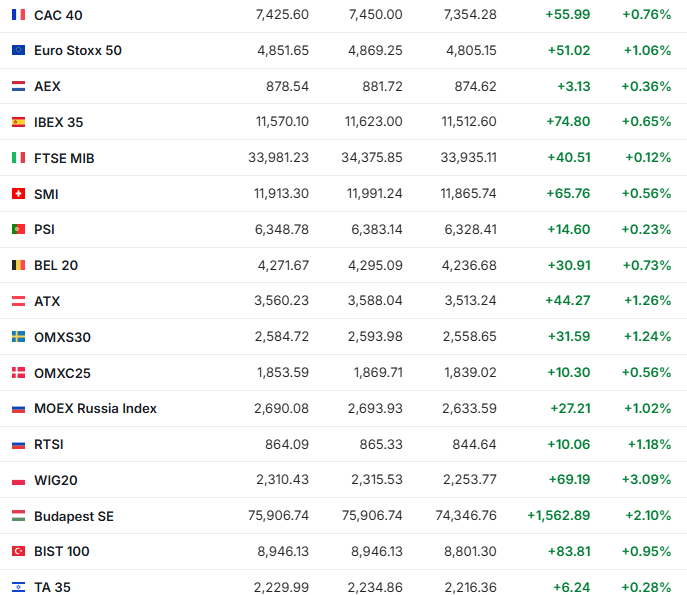Viewport: 687px width, 595px height.
Task: Click the ATX last price 3,560.23
Action: pyautogui.click(x=282, y=301)
